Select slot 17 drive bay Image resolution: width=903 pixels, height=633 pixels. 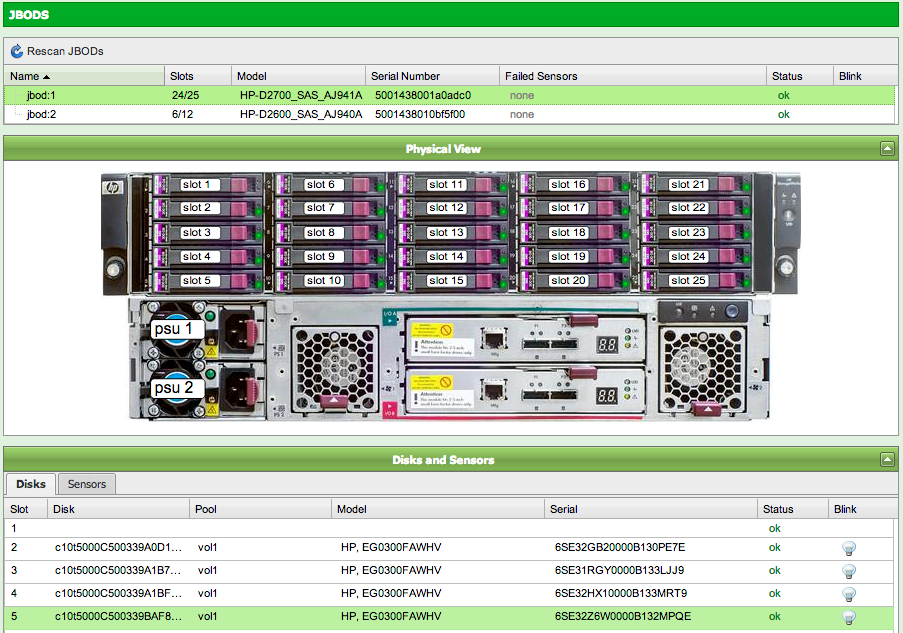pos(568,208)
